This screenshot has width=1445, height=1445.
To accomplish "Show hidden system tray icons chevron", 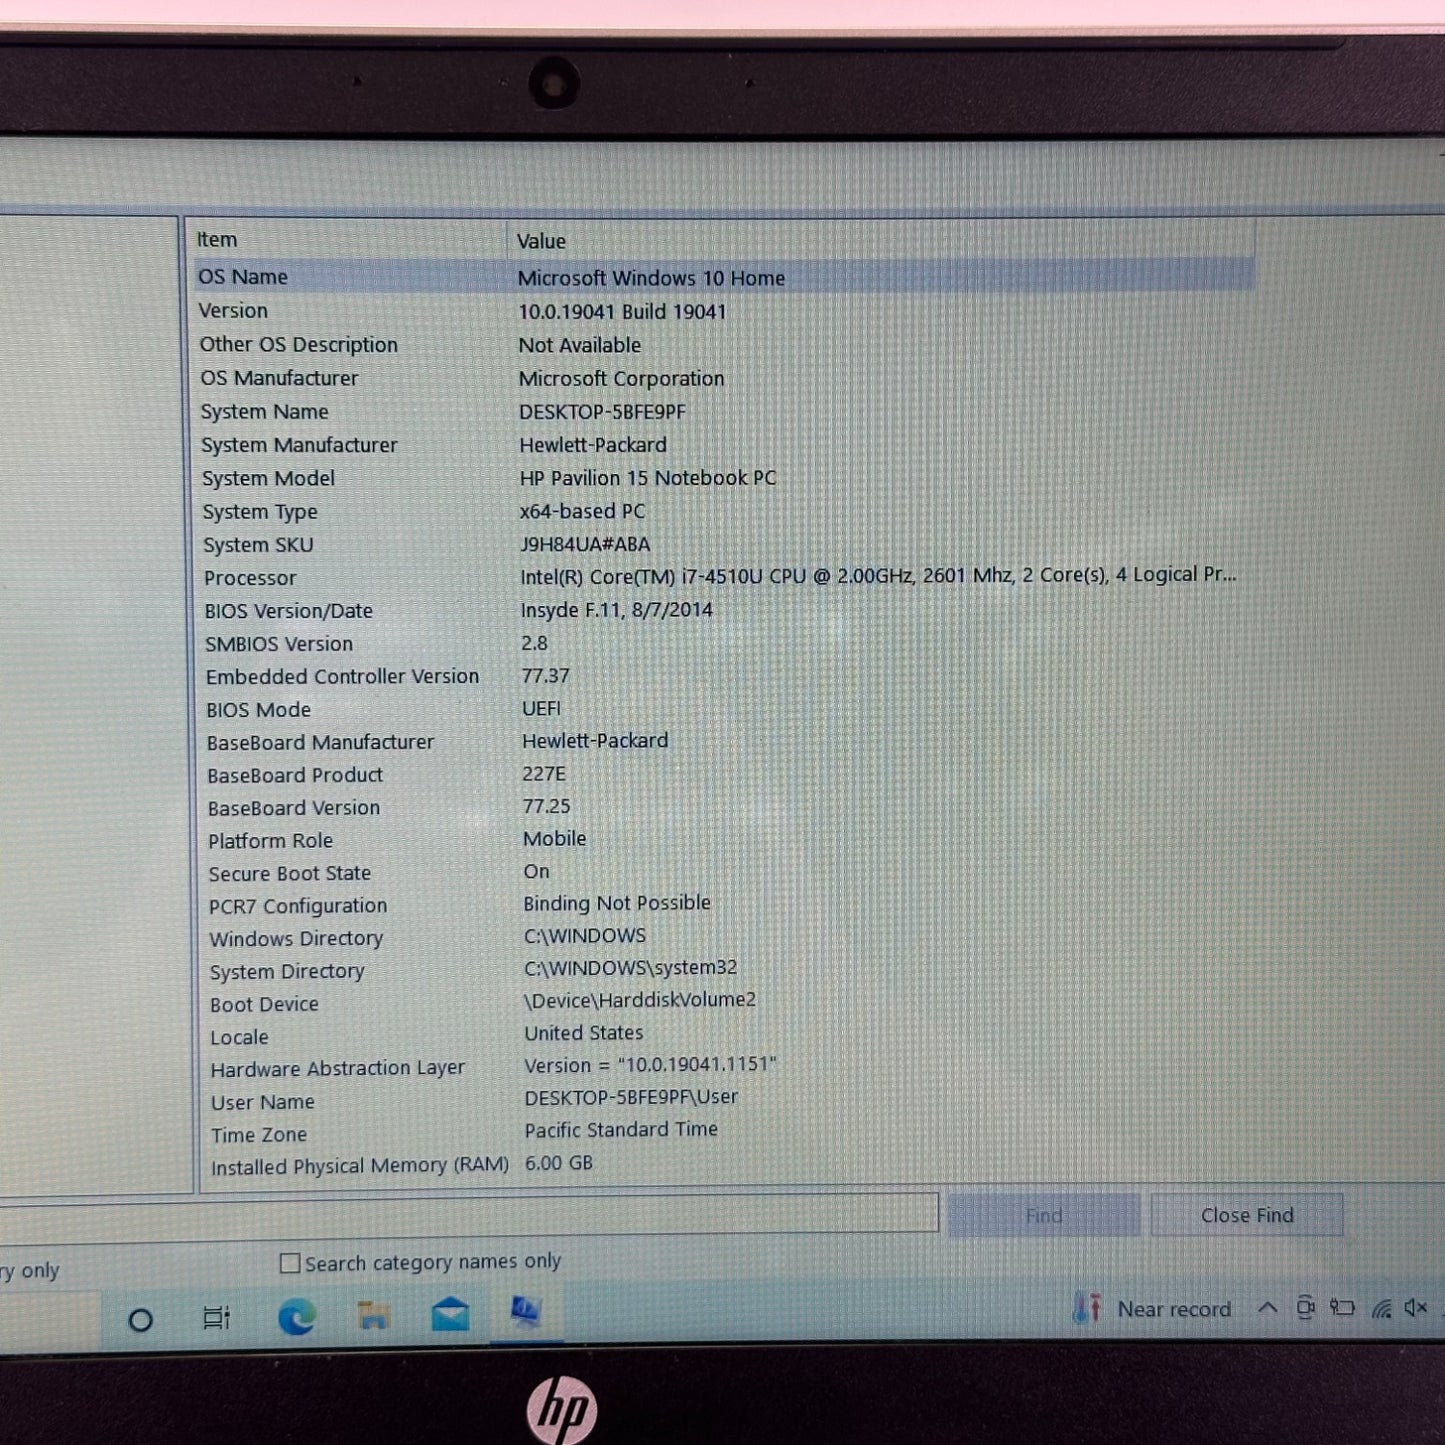I will [1267, 1308].
